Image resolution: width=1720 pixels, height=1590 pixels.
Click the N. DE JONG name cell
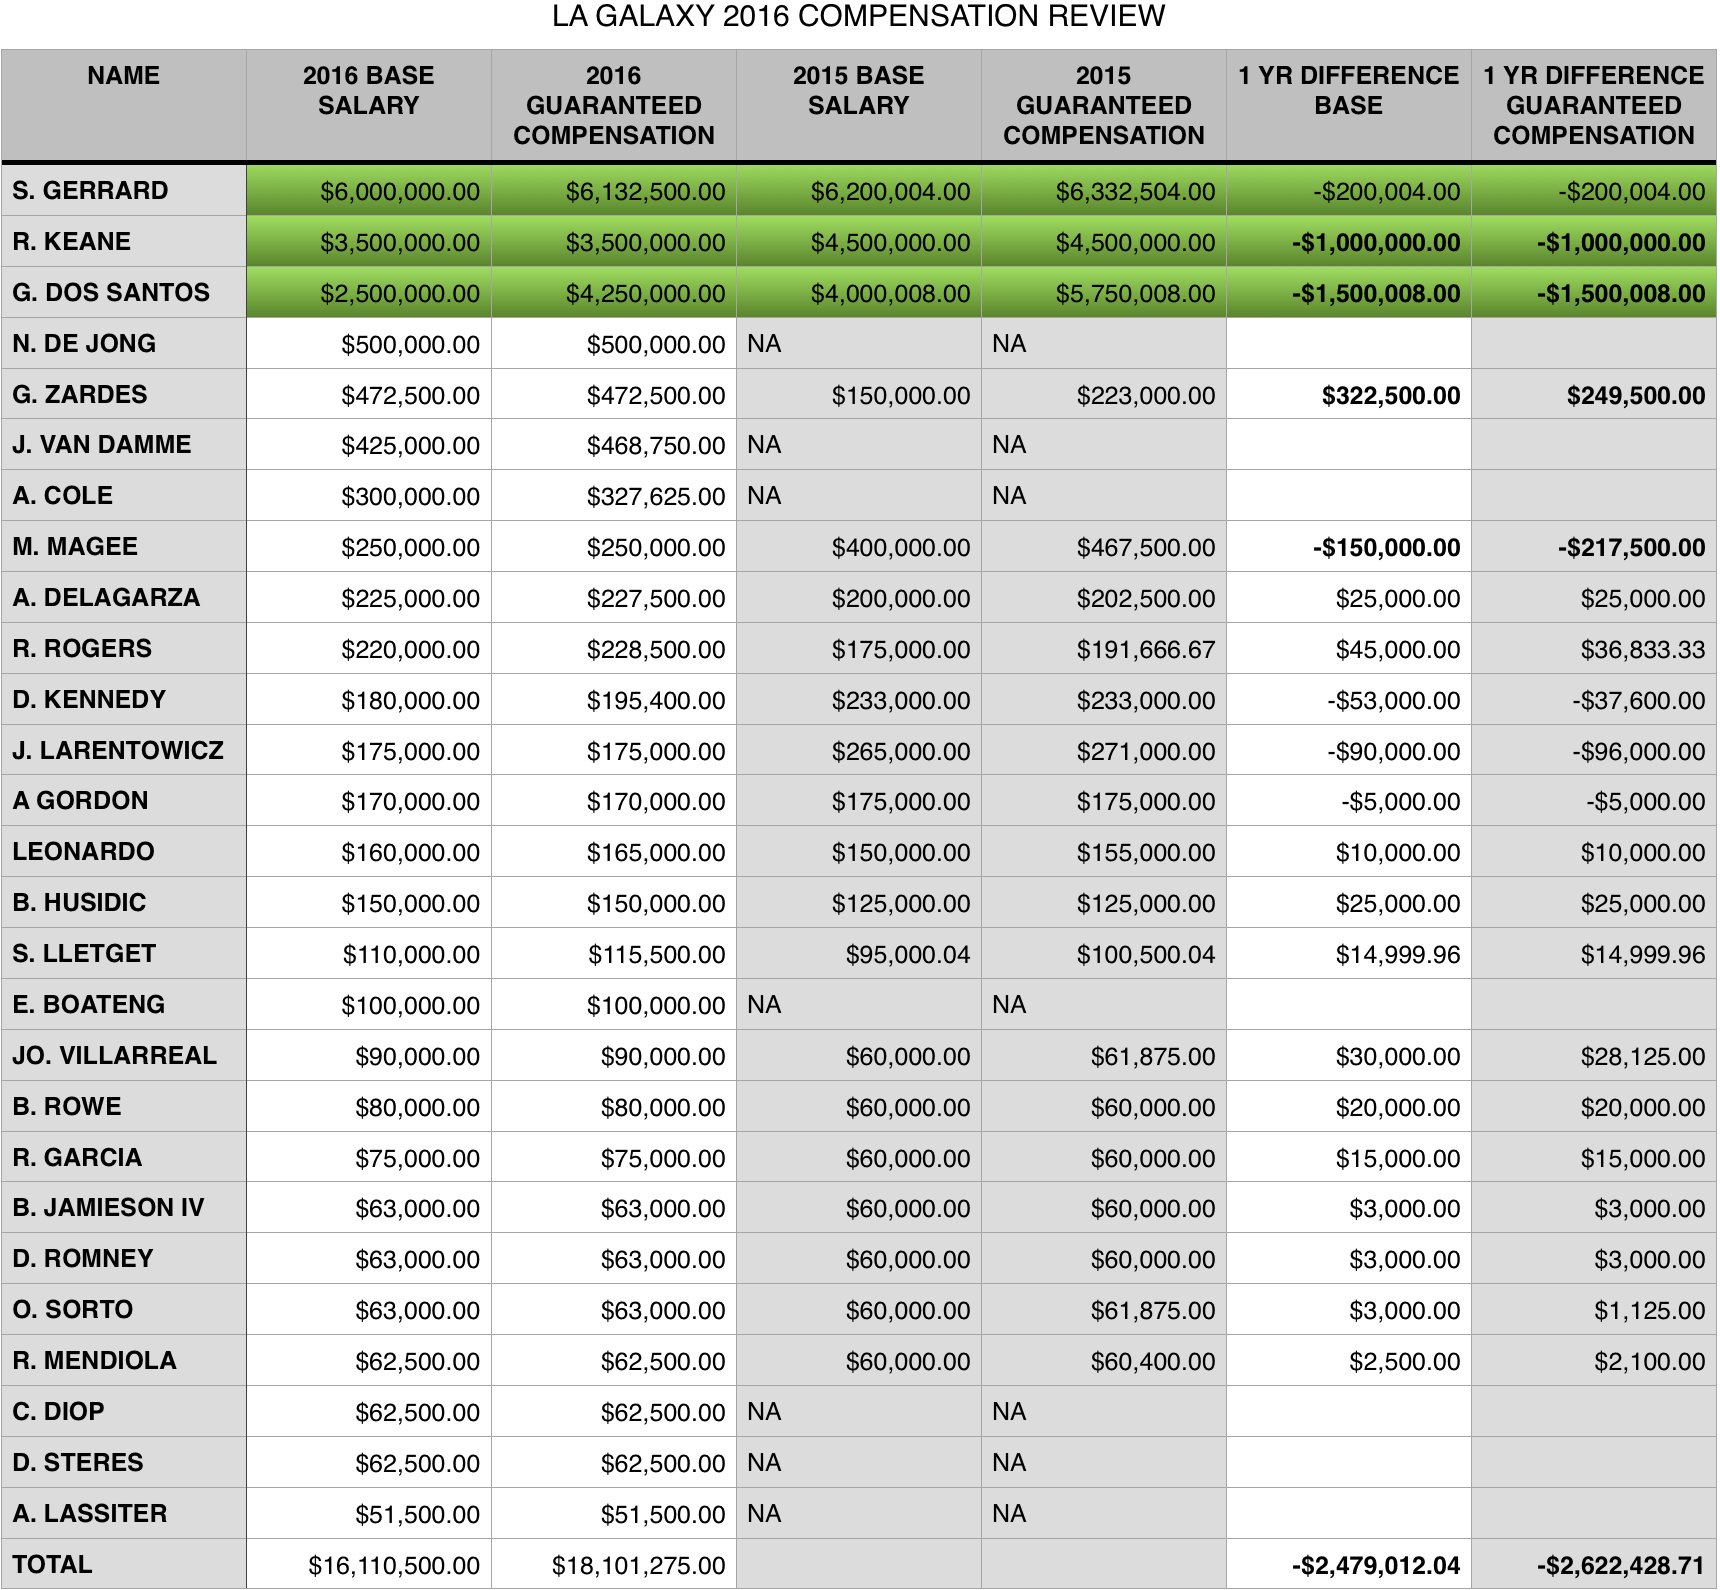123,343
